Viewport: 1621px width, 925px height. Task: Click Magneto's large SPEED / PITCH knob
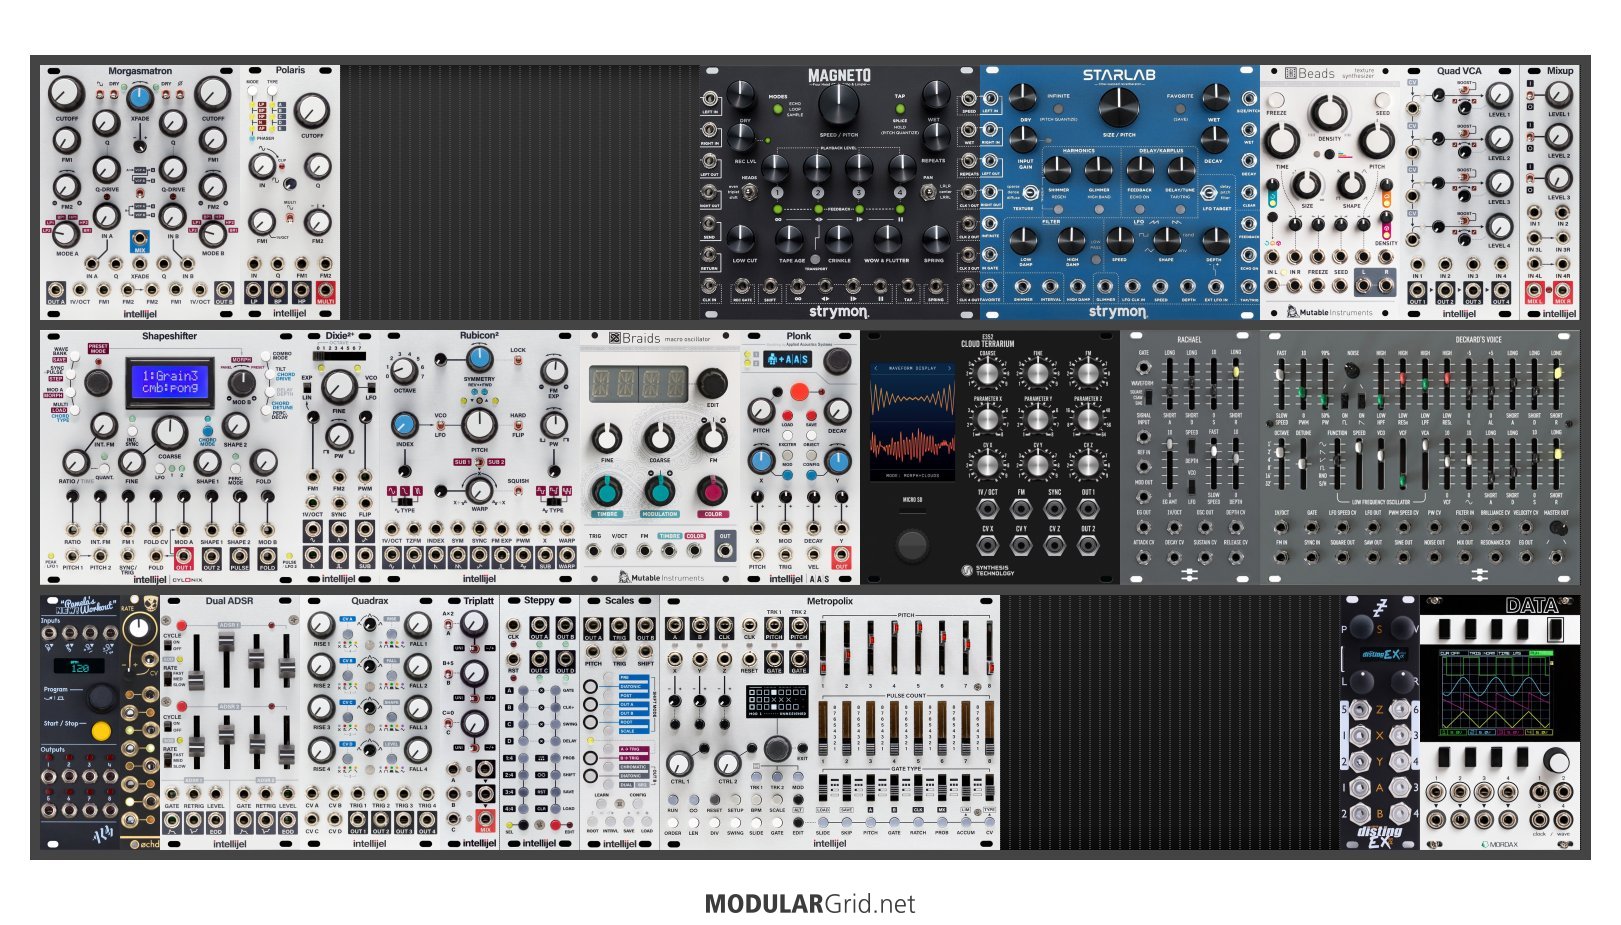(838, 105)
